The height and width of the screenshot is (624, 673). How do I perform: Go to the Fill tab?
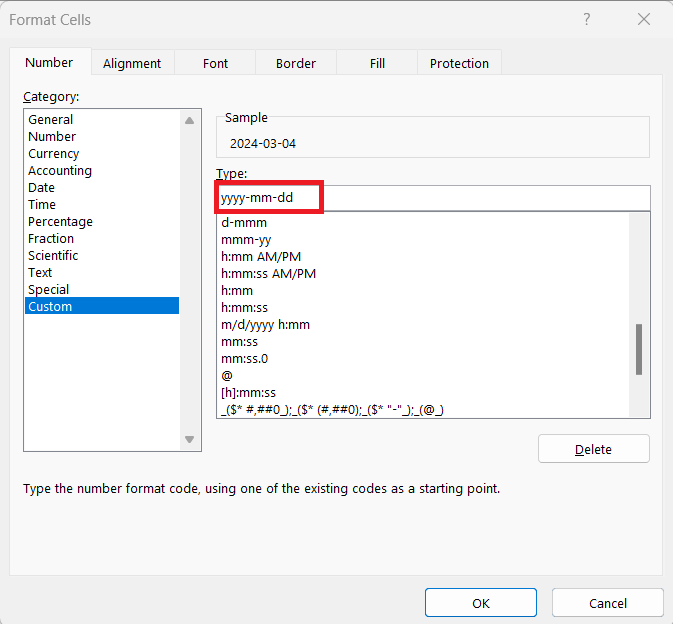click(x=377, y=64)
